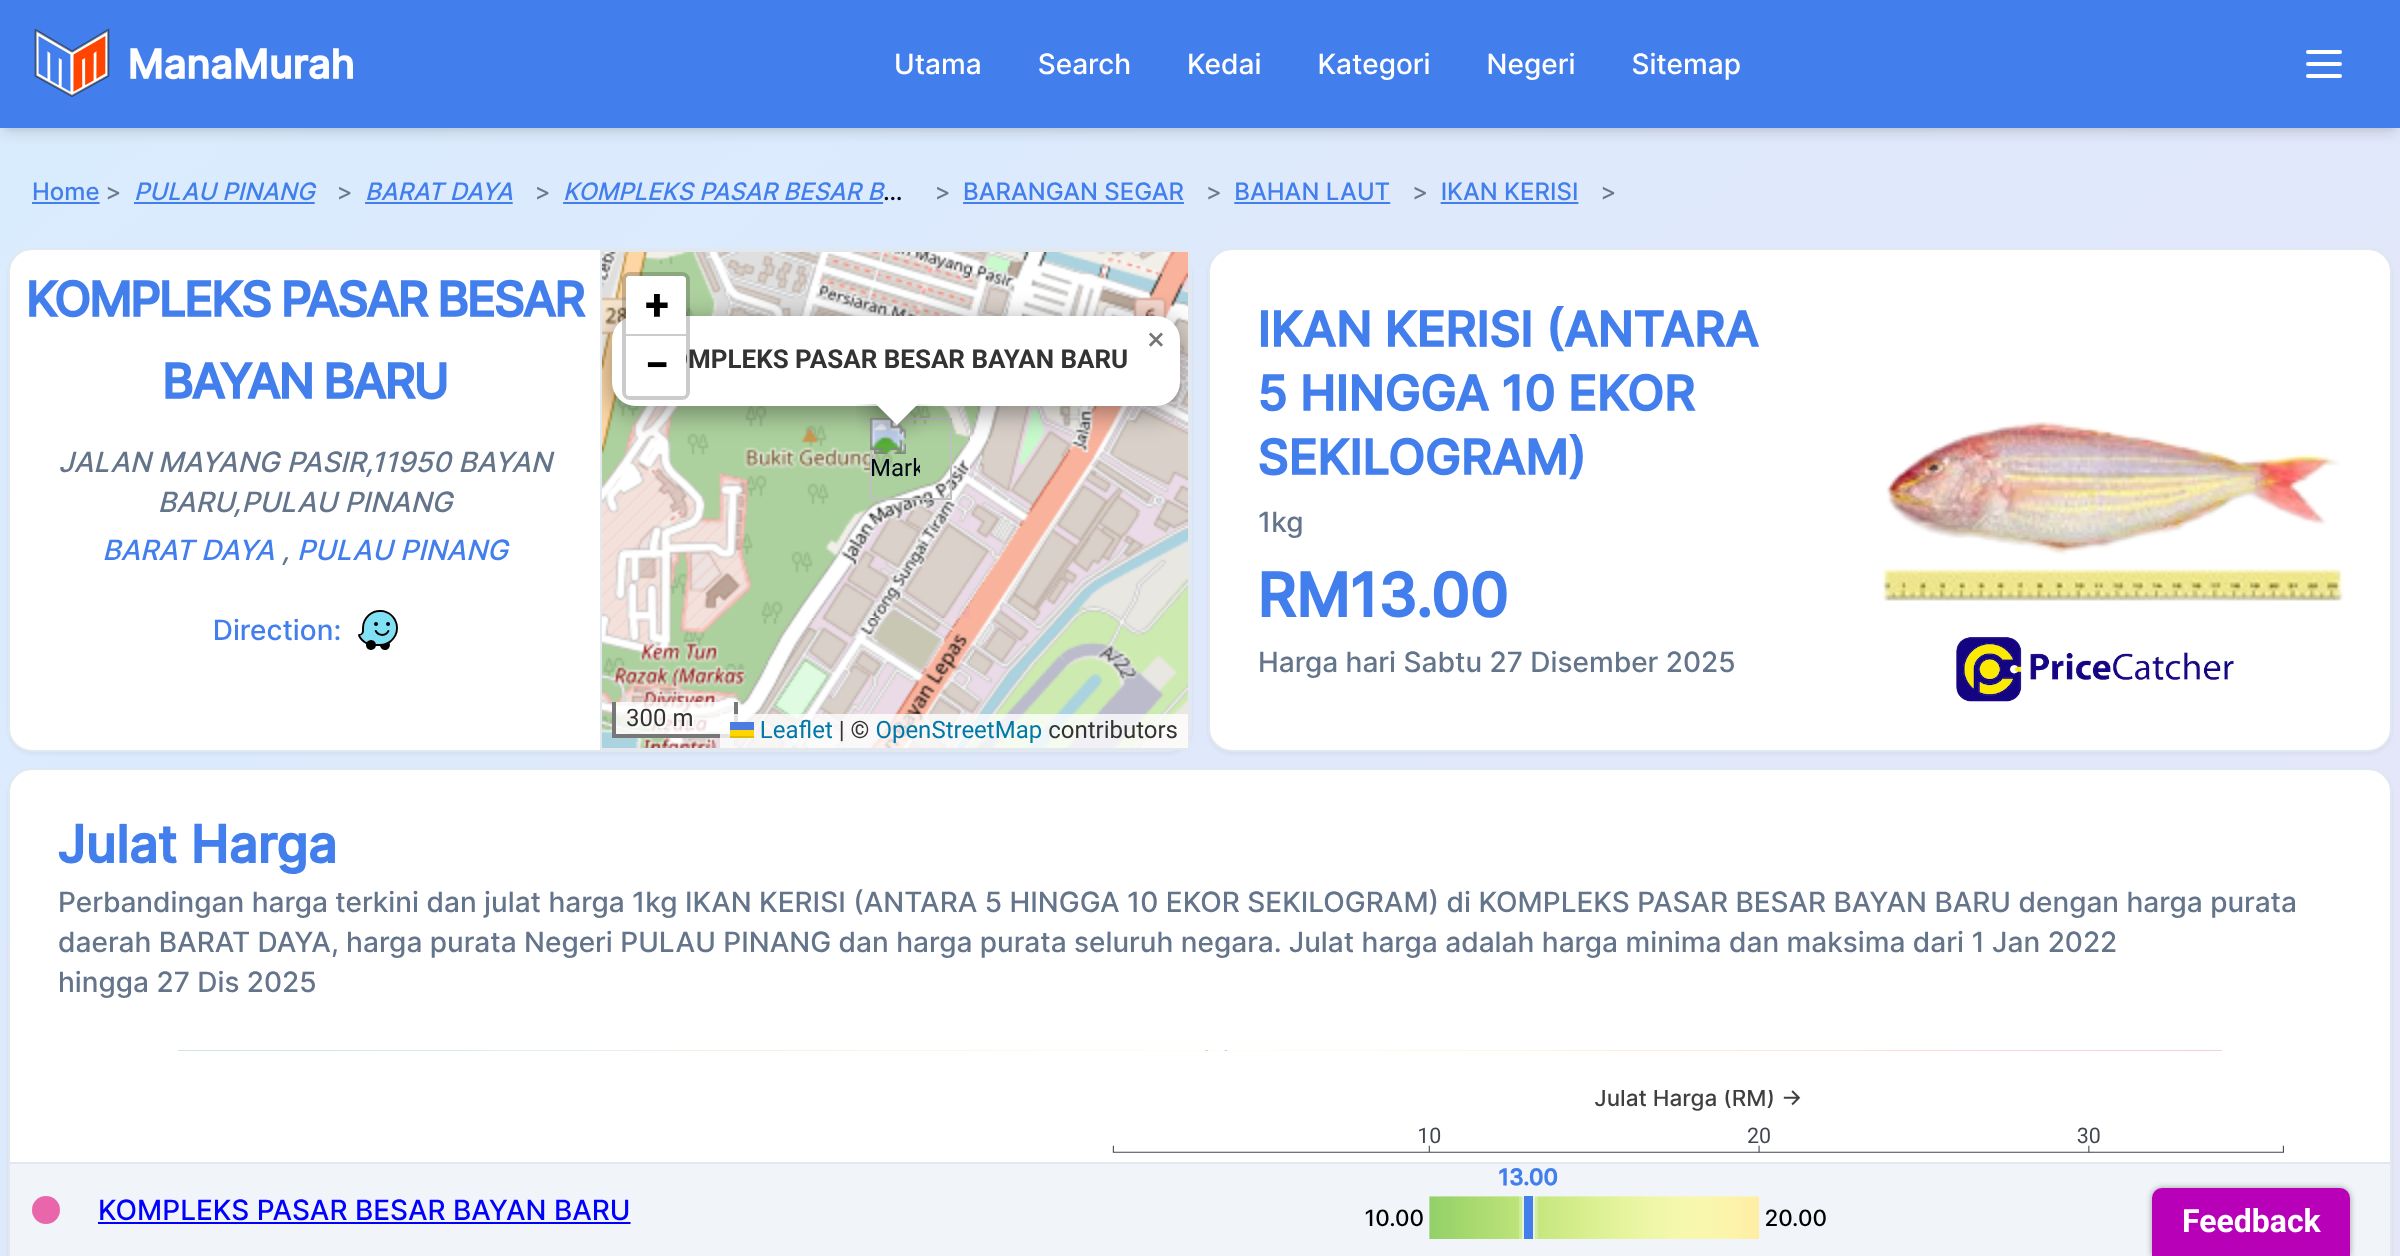Click the price range bar marker
This screenshot has height=1256, width=2400.
[1528, 1217]
